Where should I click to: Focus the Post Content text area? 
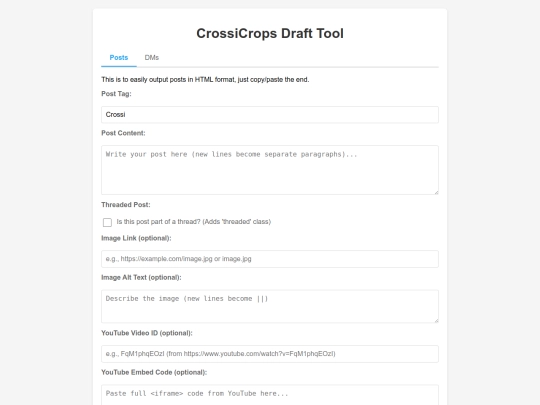coord(270,170)
